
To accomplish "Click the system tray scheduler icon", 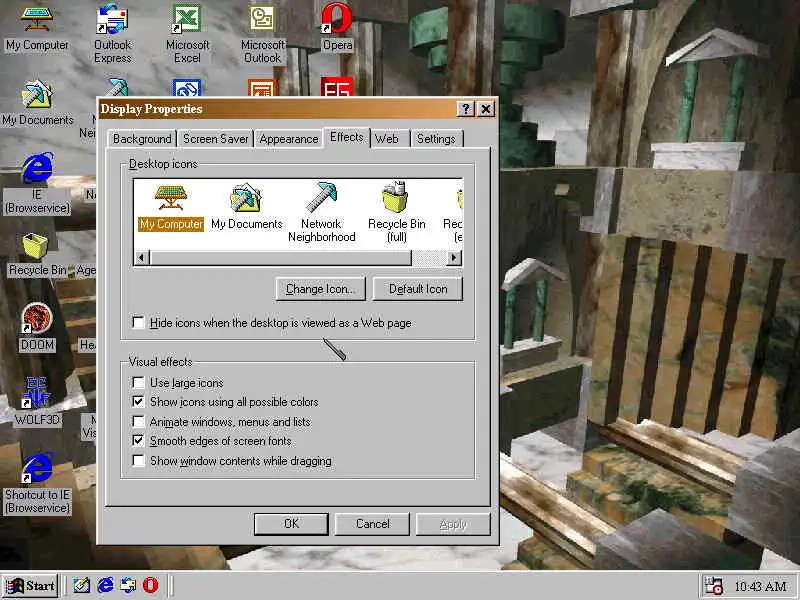I will click(713, 586).
